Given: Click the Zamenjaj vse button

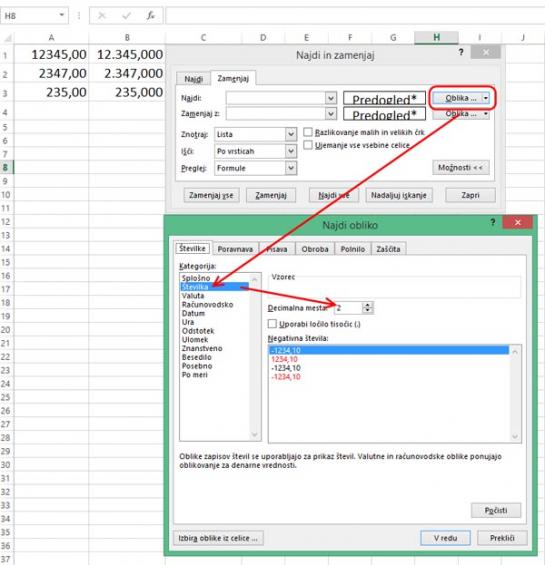Looking at the screenshot, I should pyautogui.click(x=211, y=195).
